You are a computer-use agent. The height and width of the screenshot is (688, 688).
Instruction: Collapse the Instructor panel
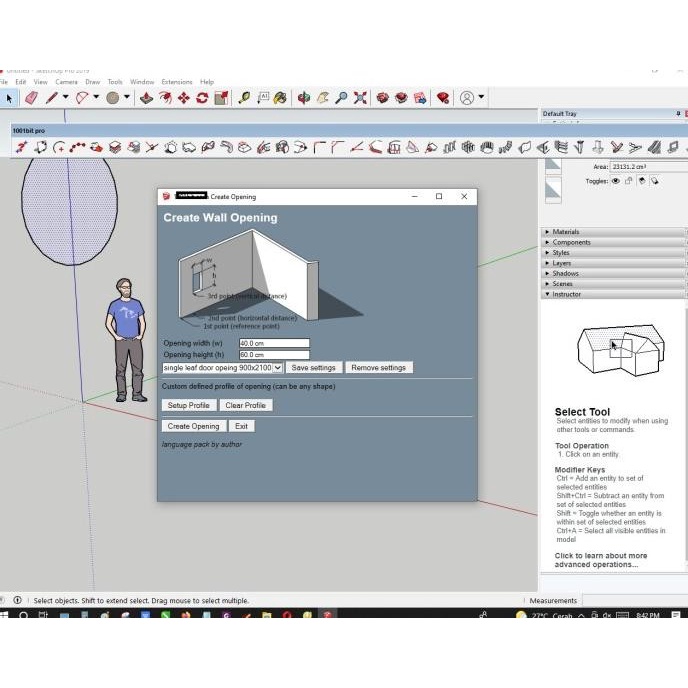click(x=566, y=294)
